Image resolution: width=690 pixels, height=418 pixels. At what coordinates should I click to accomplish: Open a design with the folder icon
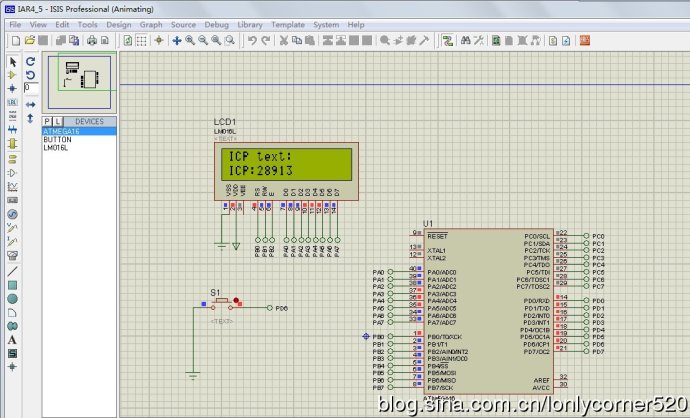coord(29,41)
